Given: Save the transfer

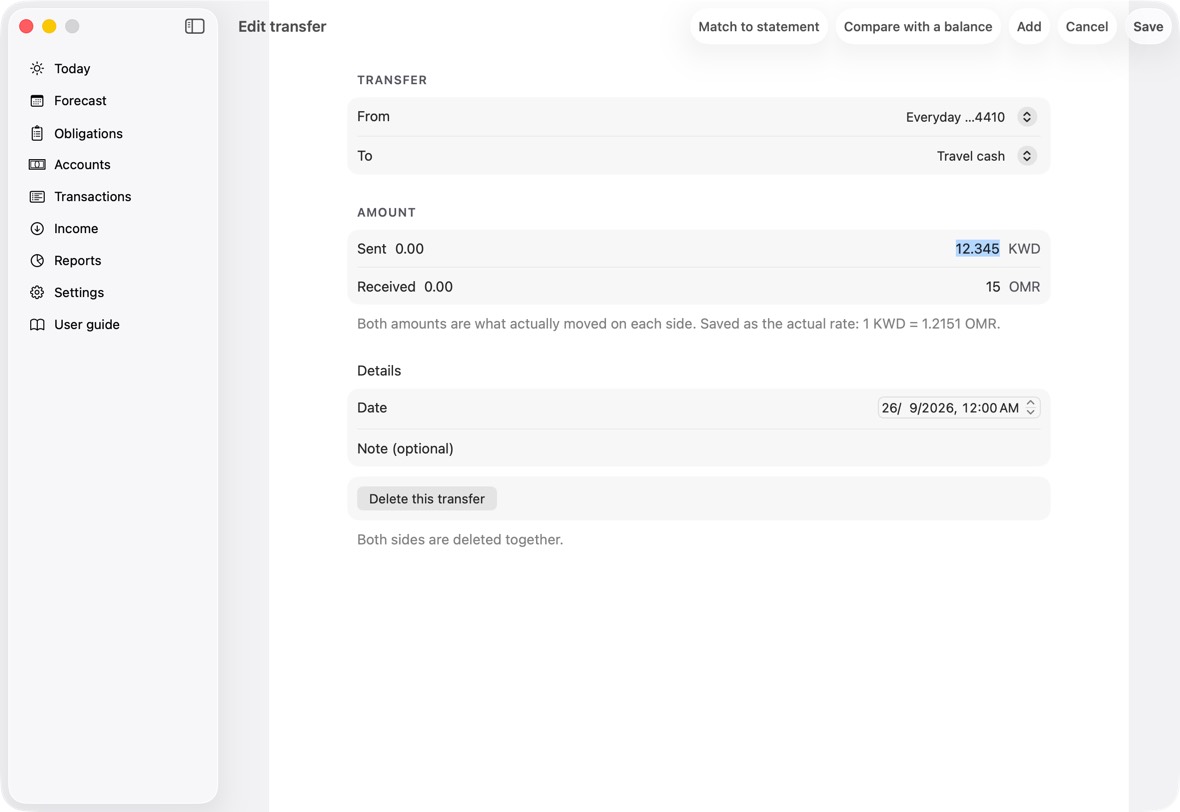Looking at the screenshot, I should click(1148, 26).
